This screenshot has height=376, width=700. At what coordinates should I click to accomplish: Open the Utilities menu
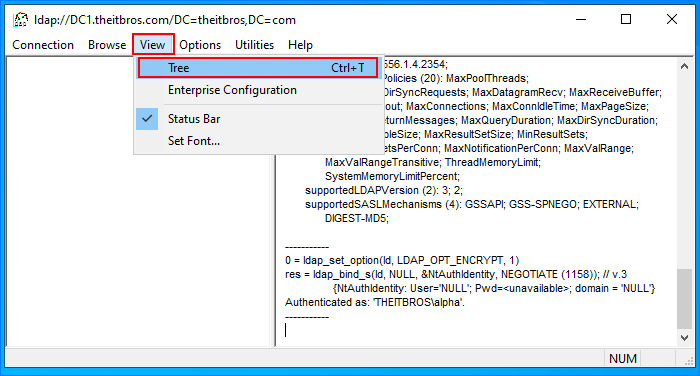click(x=254, y=45)
